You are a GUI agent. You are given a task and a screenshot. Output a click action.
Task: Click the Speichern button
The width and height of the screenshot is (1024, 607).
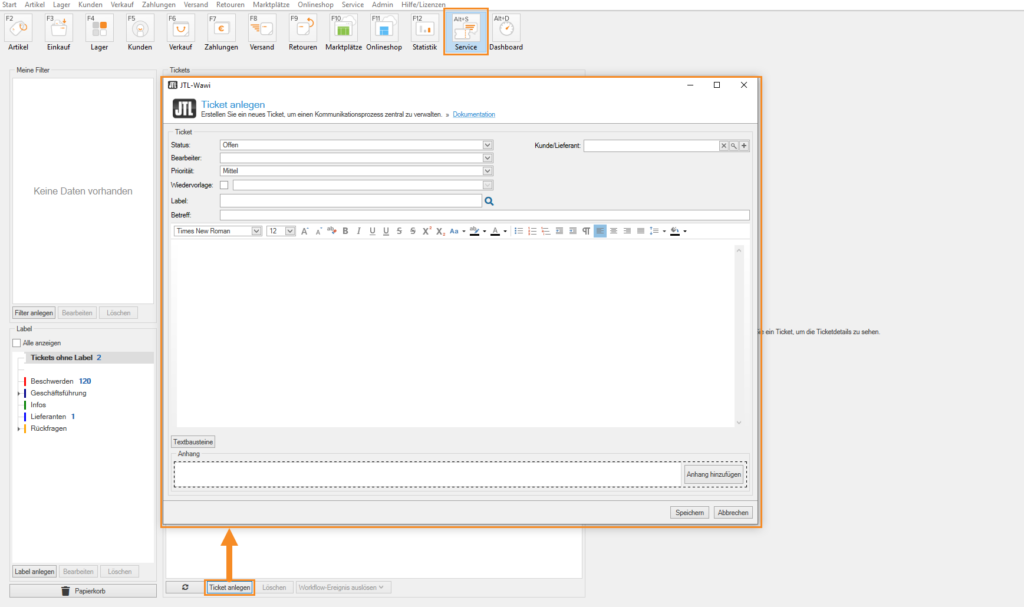pos(689,512)
